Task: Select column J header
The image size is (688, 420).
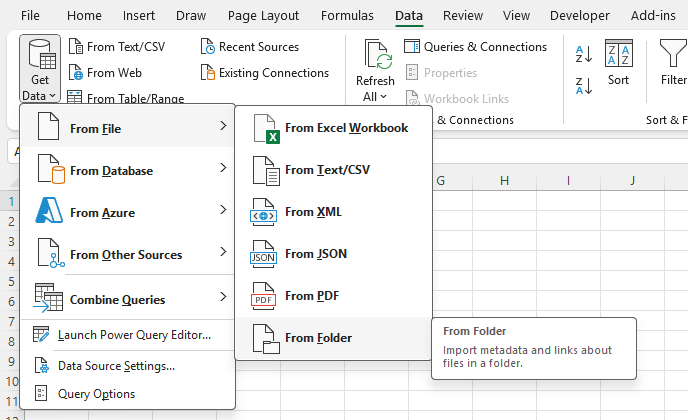Action: pos(633,181)
